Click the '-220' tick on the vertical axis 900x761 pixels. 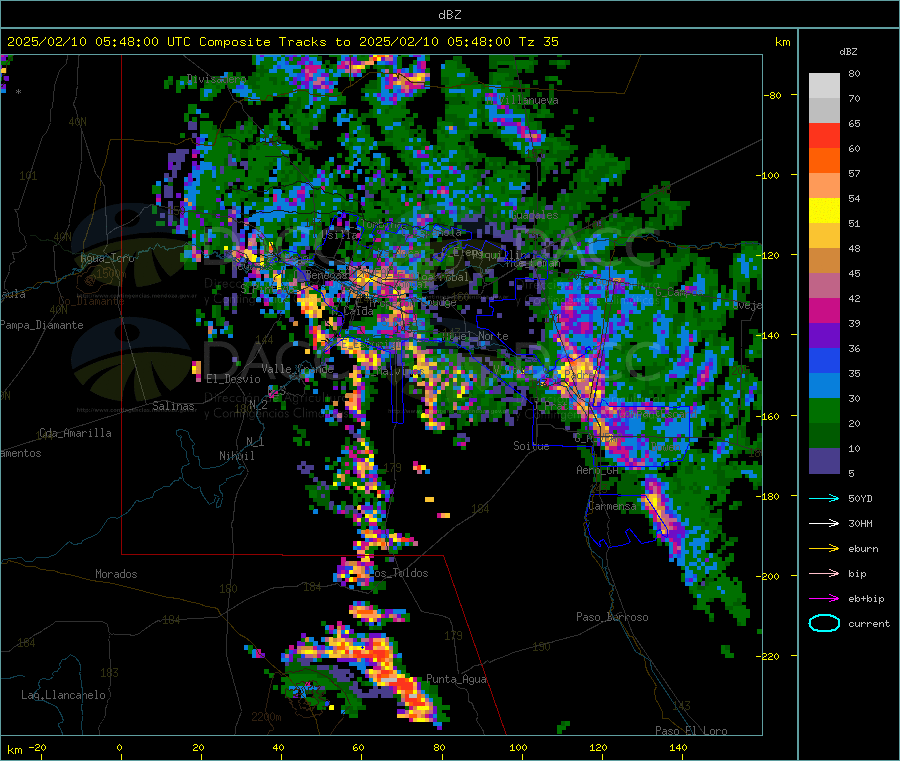coord(768,656)
